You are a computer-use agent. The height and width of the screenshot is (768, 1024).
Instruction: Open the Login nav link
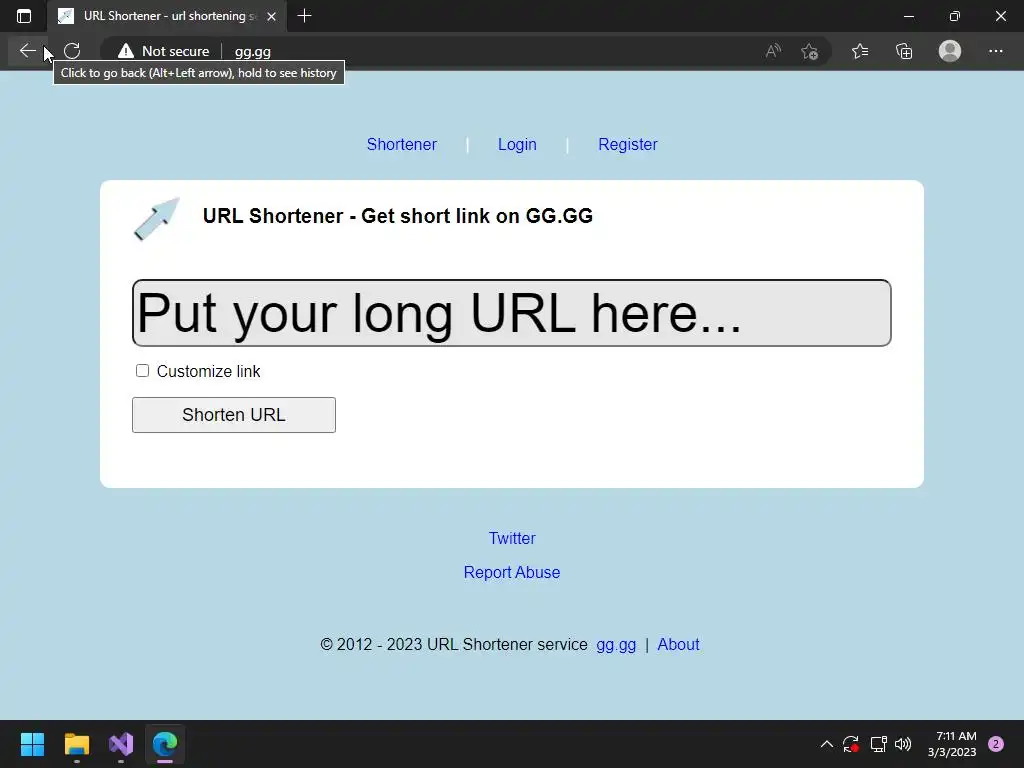coord(517,144)
